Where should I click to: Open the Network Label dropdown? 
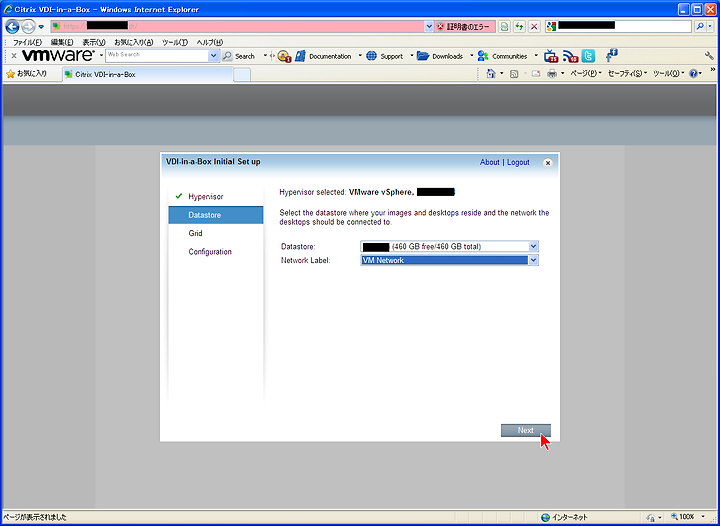point(449,260)
